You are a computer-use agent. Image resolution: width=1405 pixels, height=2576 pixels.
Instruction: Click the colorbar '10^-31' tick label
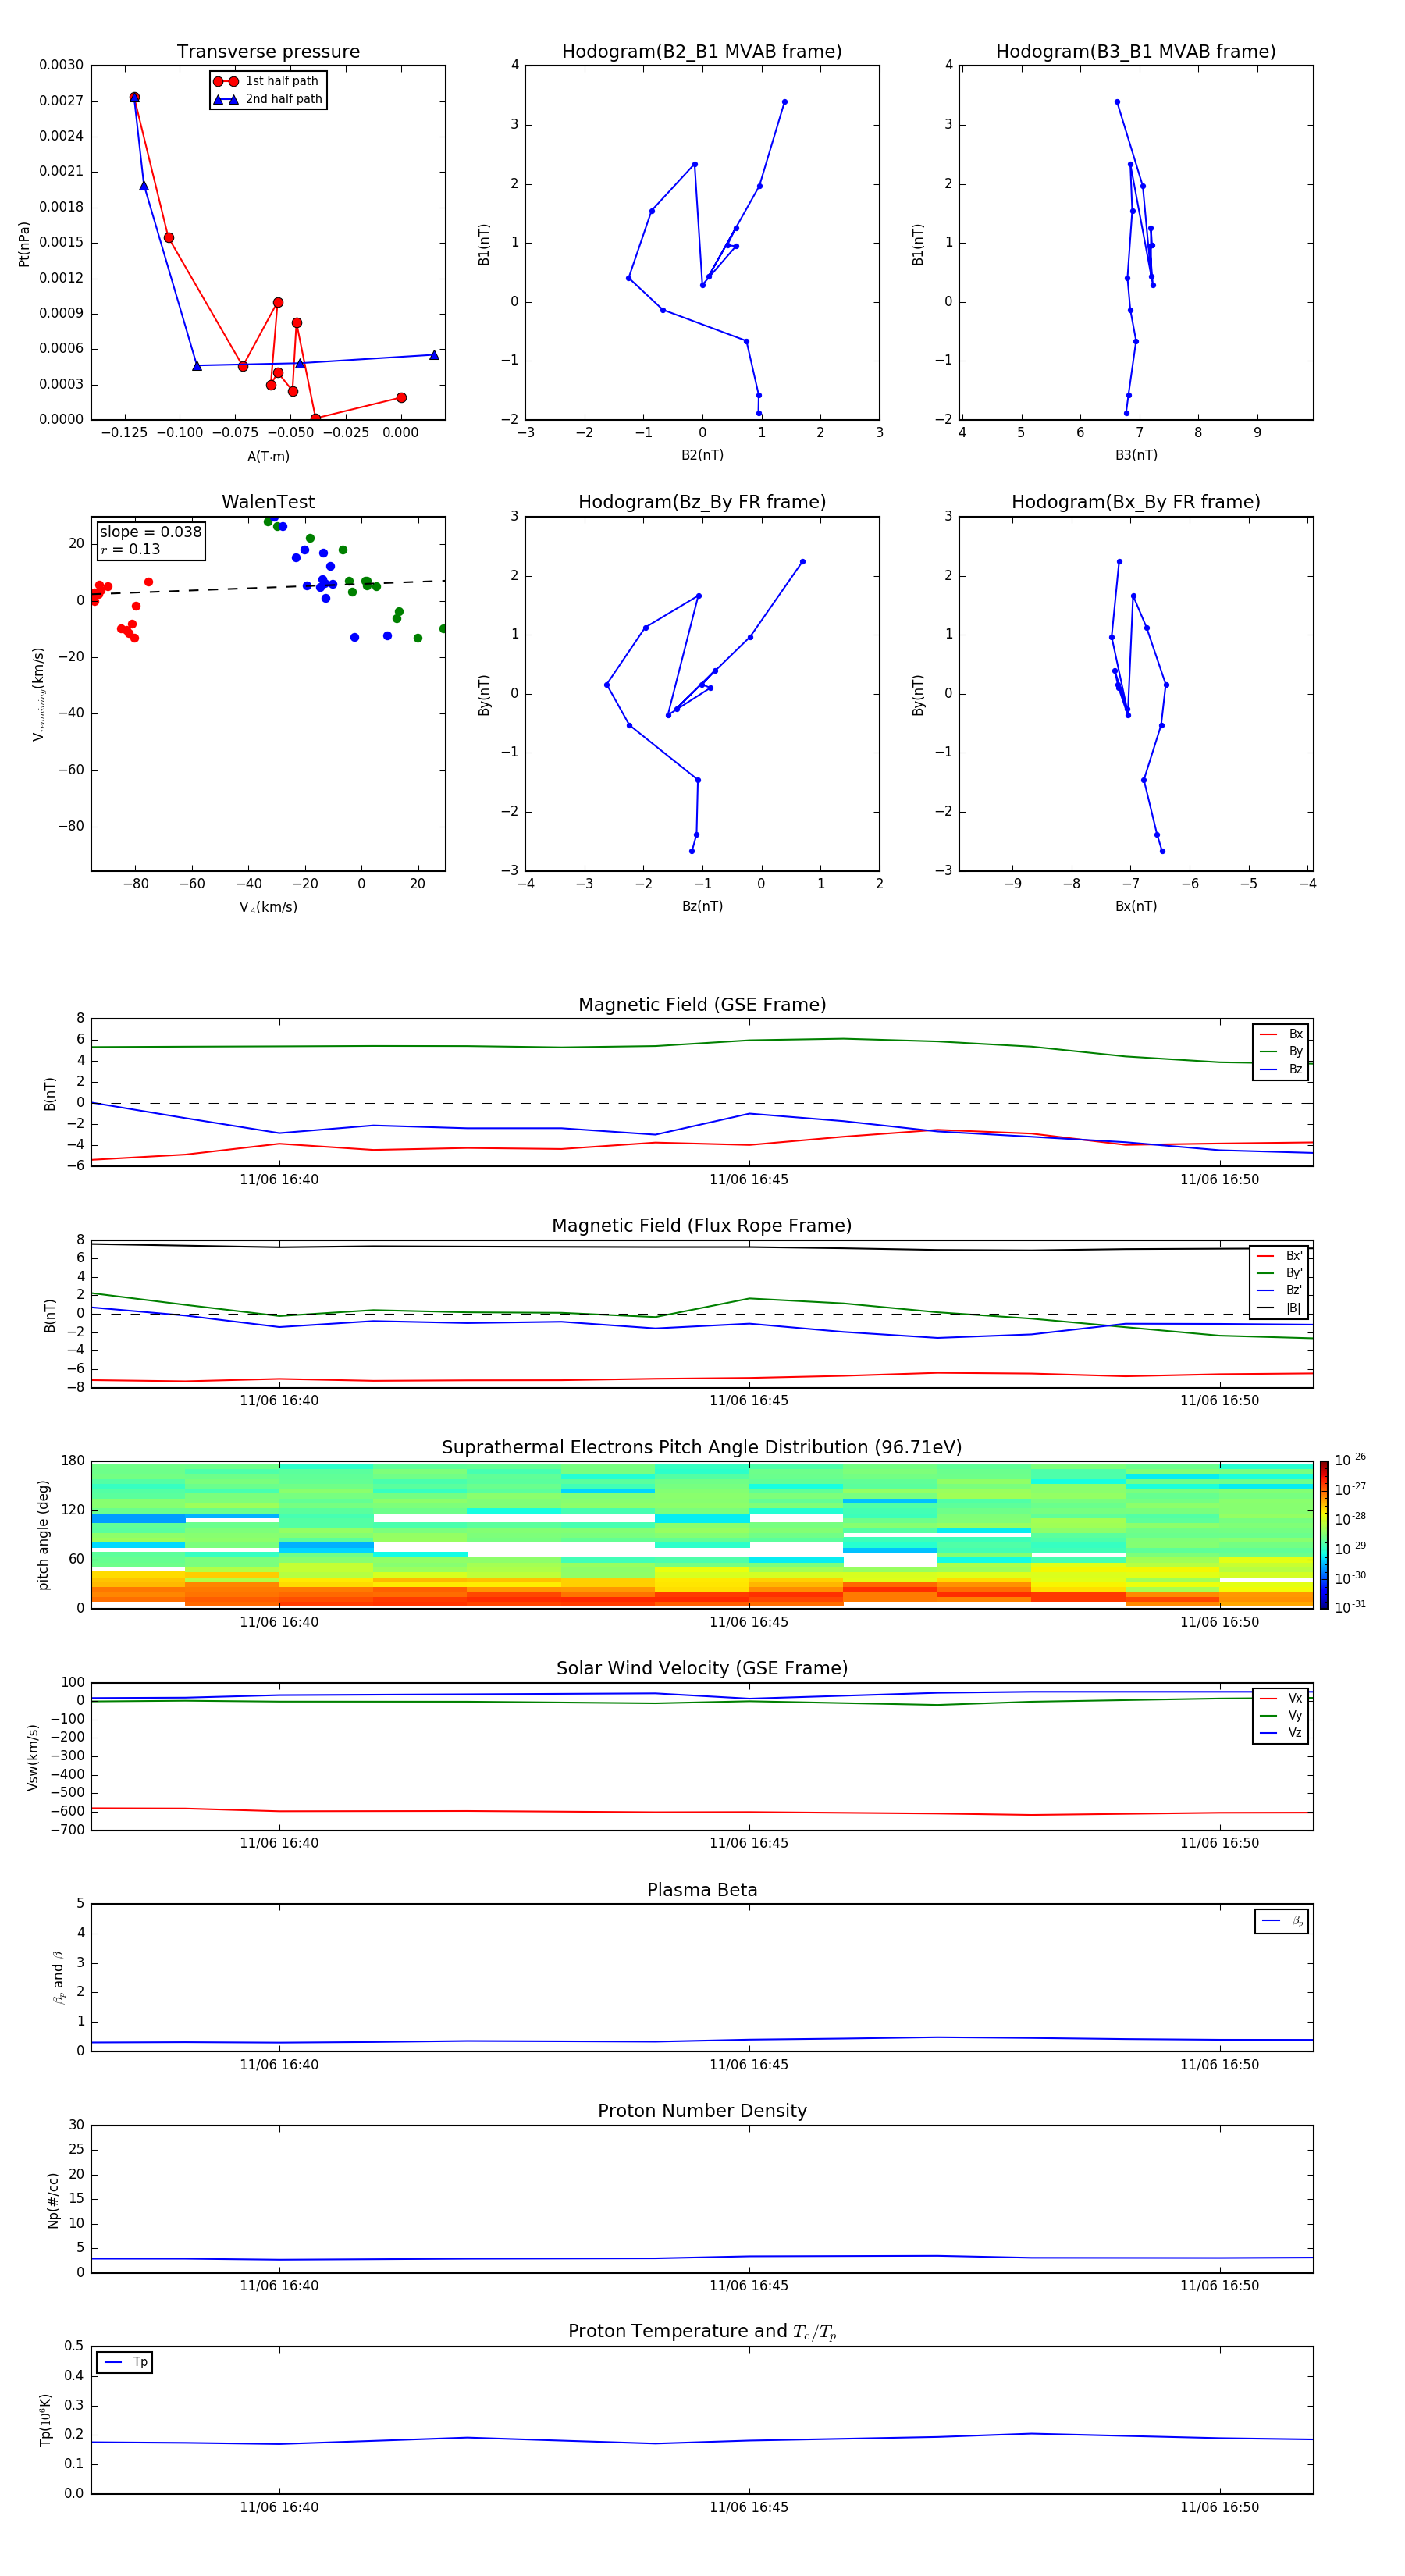(x=1350, y=1607)
